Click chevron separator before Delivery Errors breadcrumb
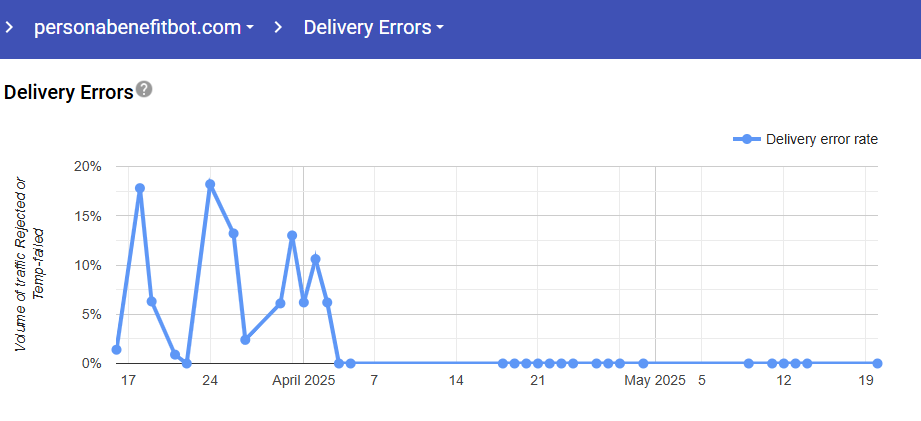Image resolution: width=921 pixels, height=421 pixels. click(279, 28)
